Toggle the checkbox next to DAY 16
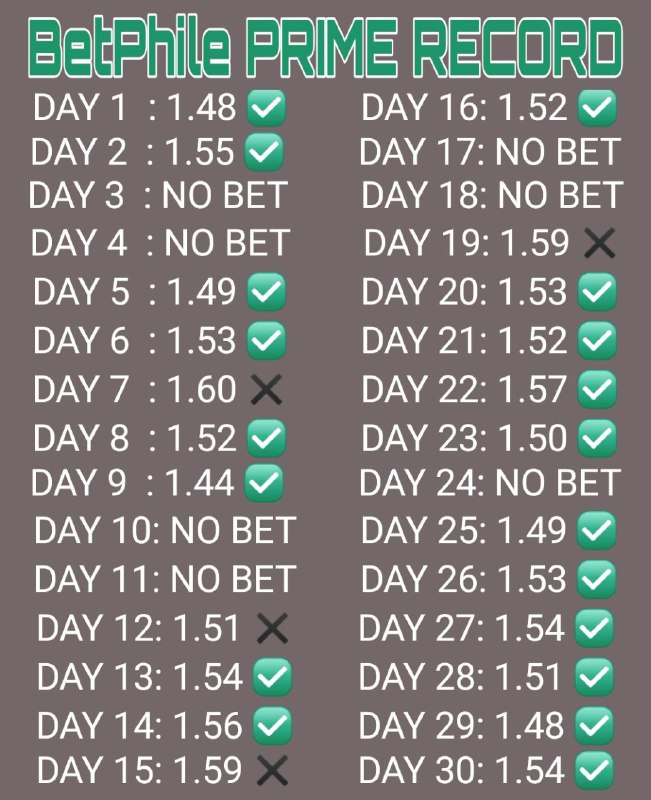This screenshot has width=651, height=800. 597,107
